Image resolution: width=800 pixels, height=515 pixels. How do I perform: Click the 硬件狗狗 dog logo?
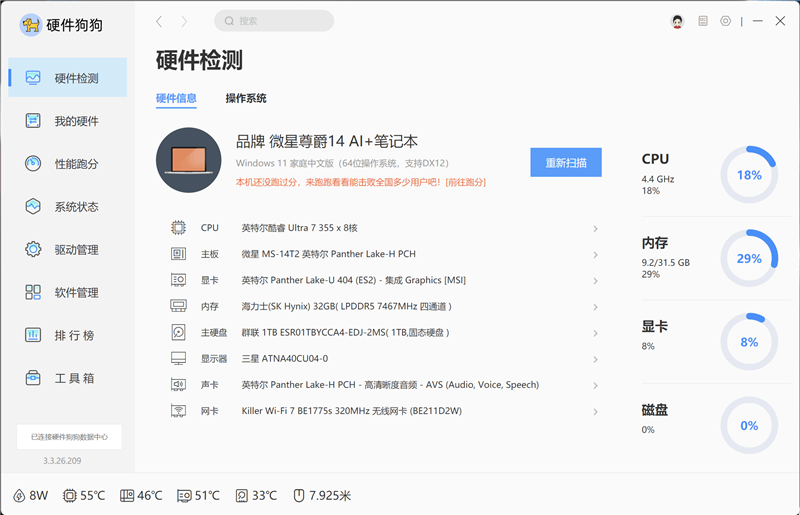[x=30, y=24]
